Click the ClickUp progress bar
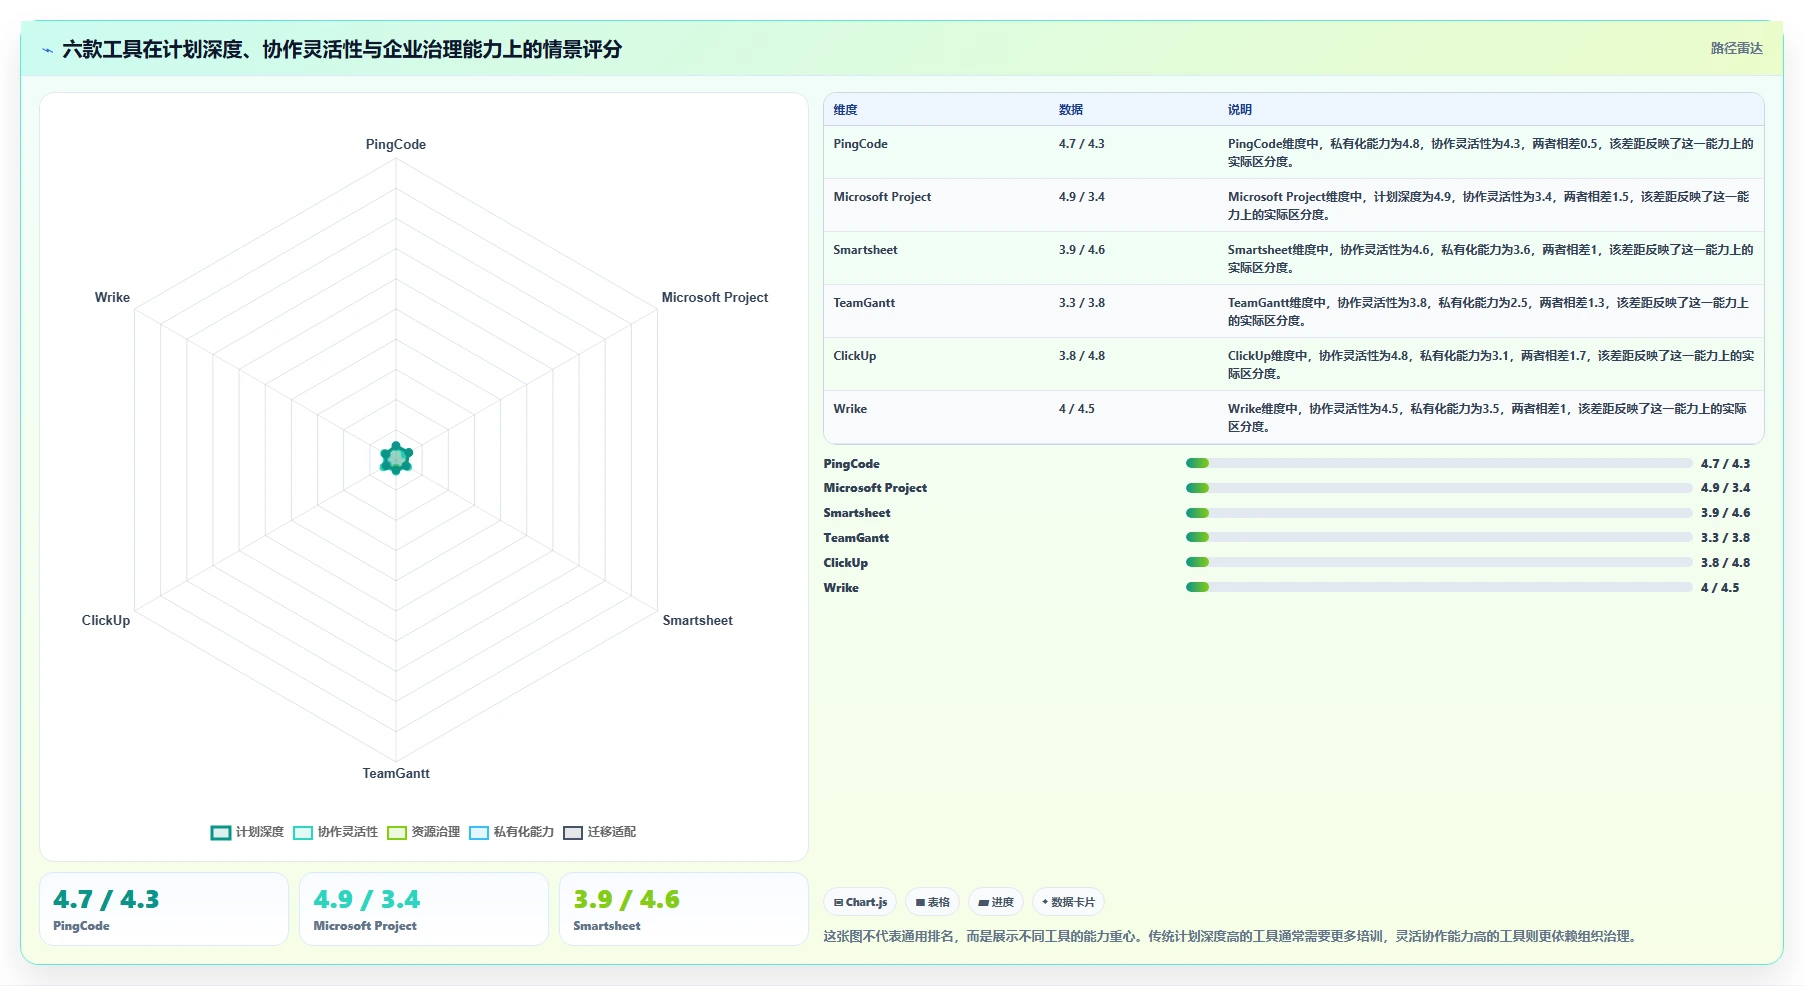The width and height of the screenshot is (1804, 986). (1439, 562)
